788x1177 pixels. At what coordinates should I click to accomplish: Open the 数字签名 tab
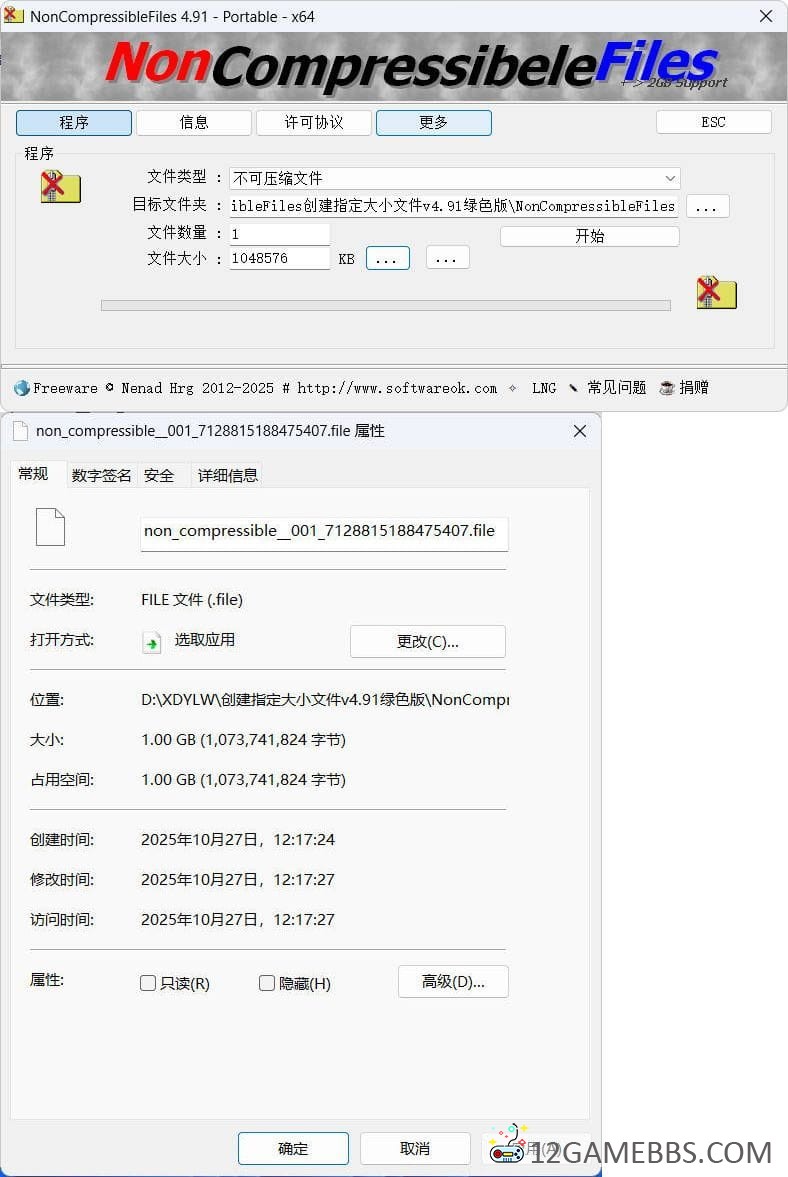[x=101, y=476]
